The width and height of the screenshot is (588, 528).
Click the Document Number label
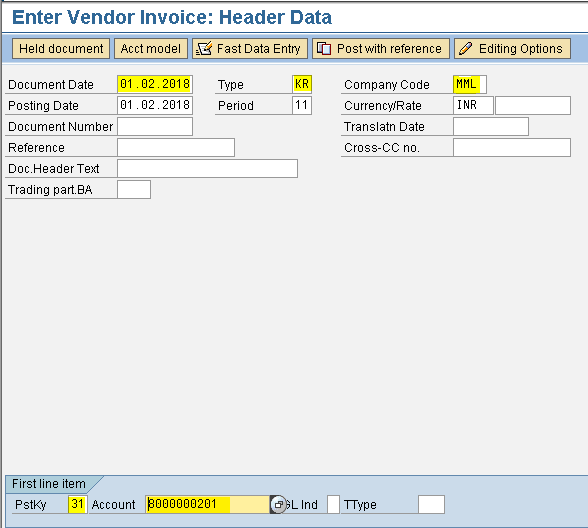(x=60, y=127)
